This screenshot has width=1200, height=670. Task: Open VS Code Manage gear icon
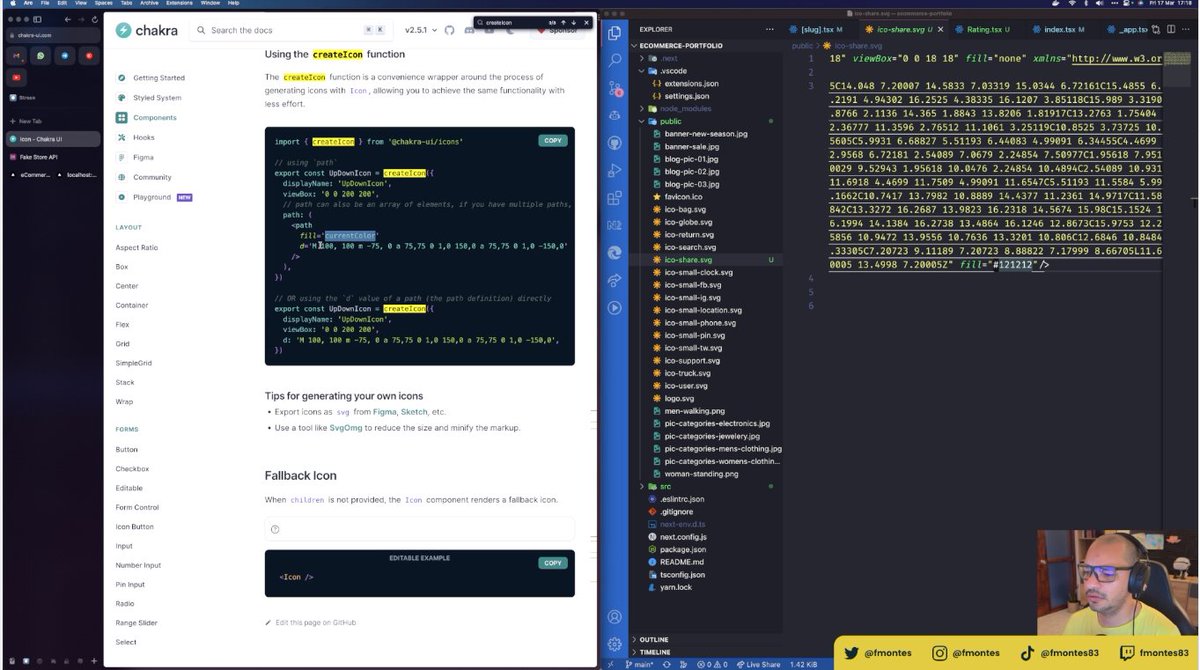[615, 643]
